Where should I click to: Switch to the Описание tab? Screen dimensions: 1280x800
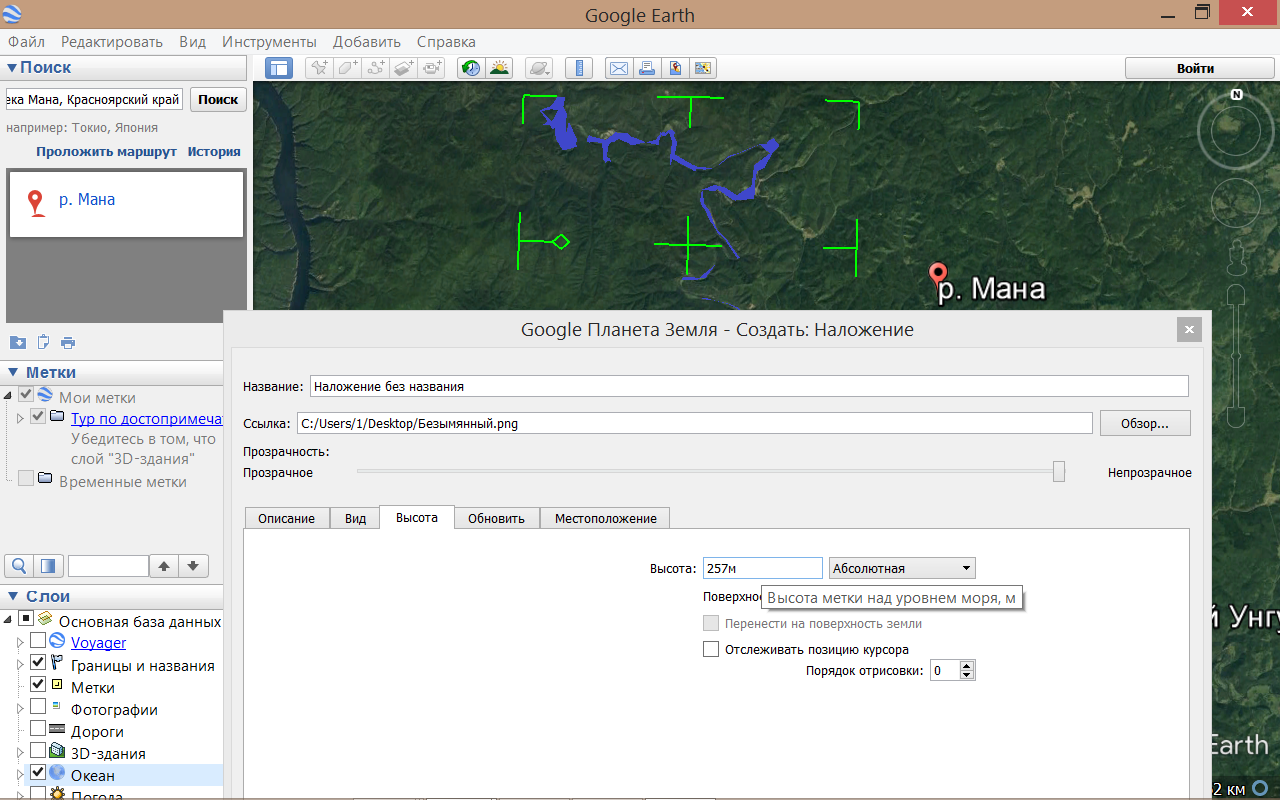click(287, 518)
